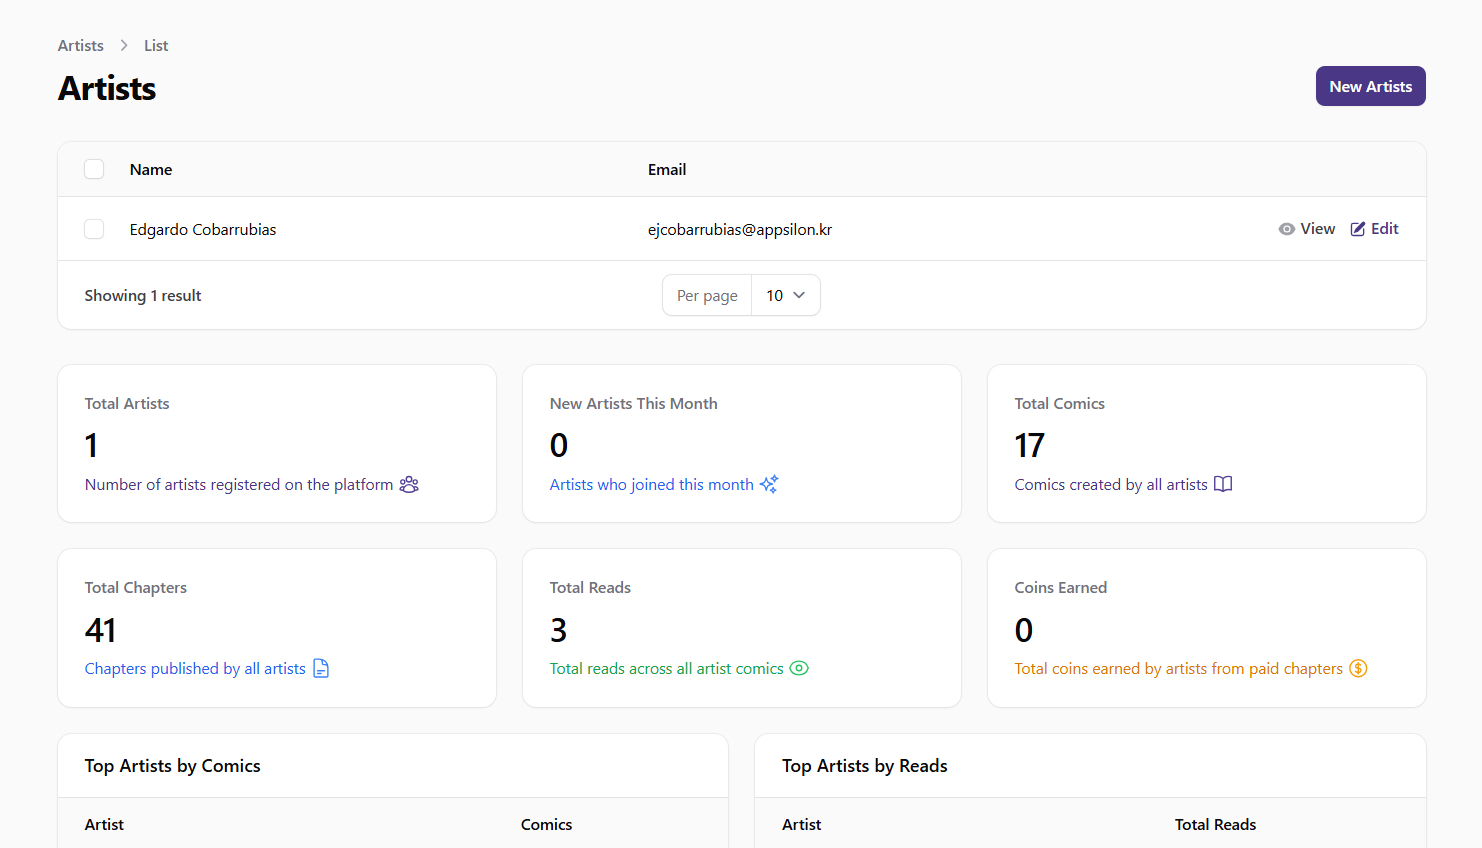Click the eye icon beside View
Screen dimensions: 1482x848
point(1286,229)
